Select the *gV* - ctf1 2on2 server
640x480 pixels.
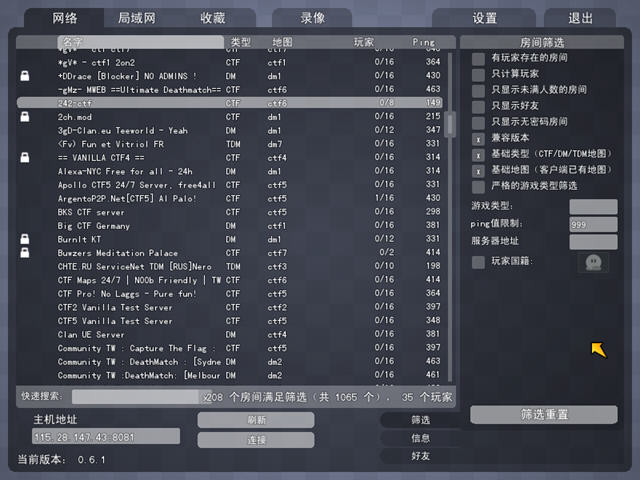coord(229,62)
